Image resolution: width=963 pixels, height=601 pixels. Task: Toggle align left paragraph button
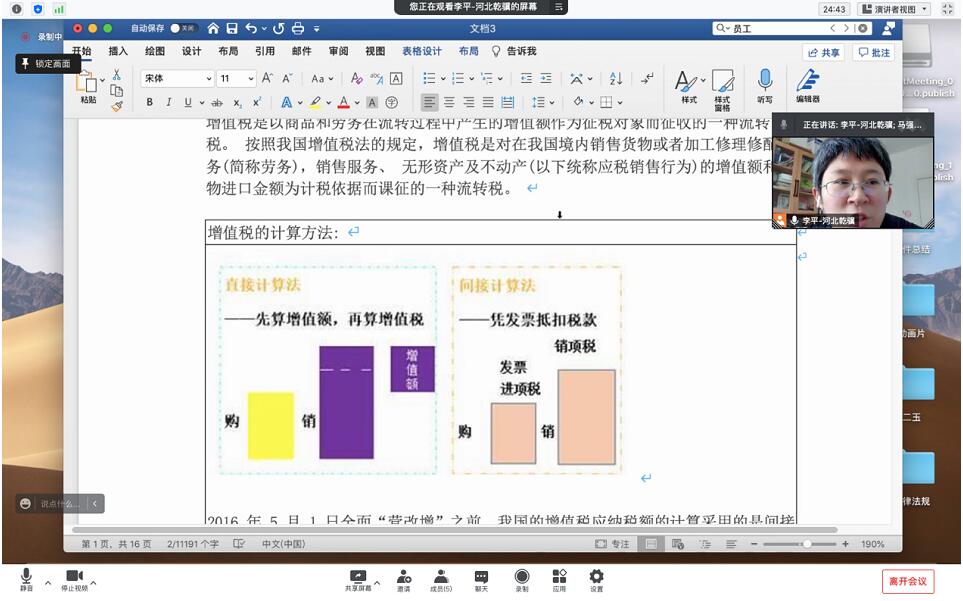coord(430,102)
